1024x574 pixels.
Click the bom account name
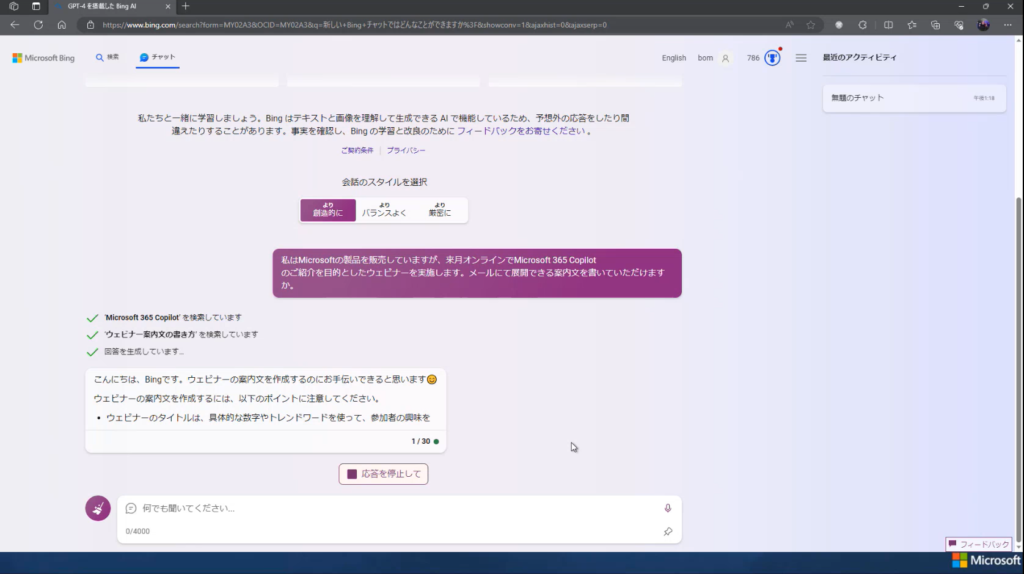pos(705,58)
